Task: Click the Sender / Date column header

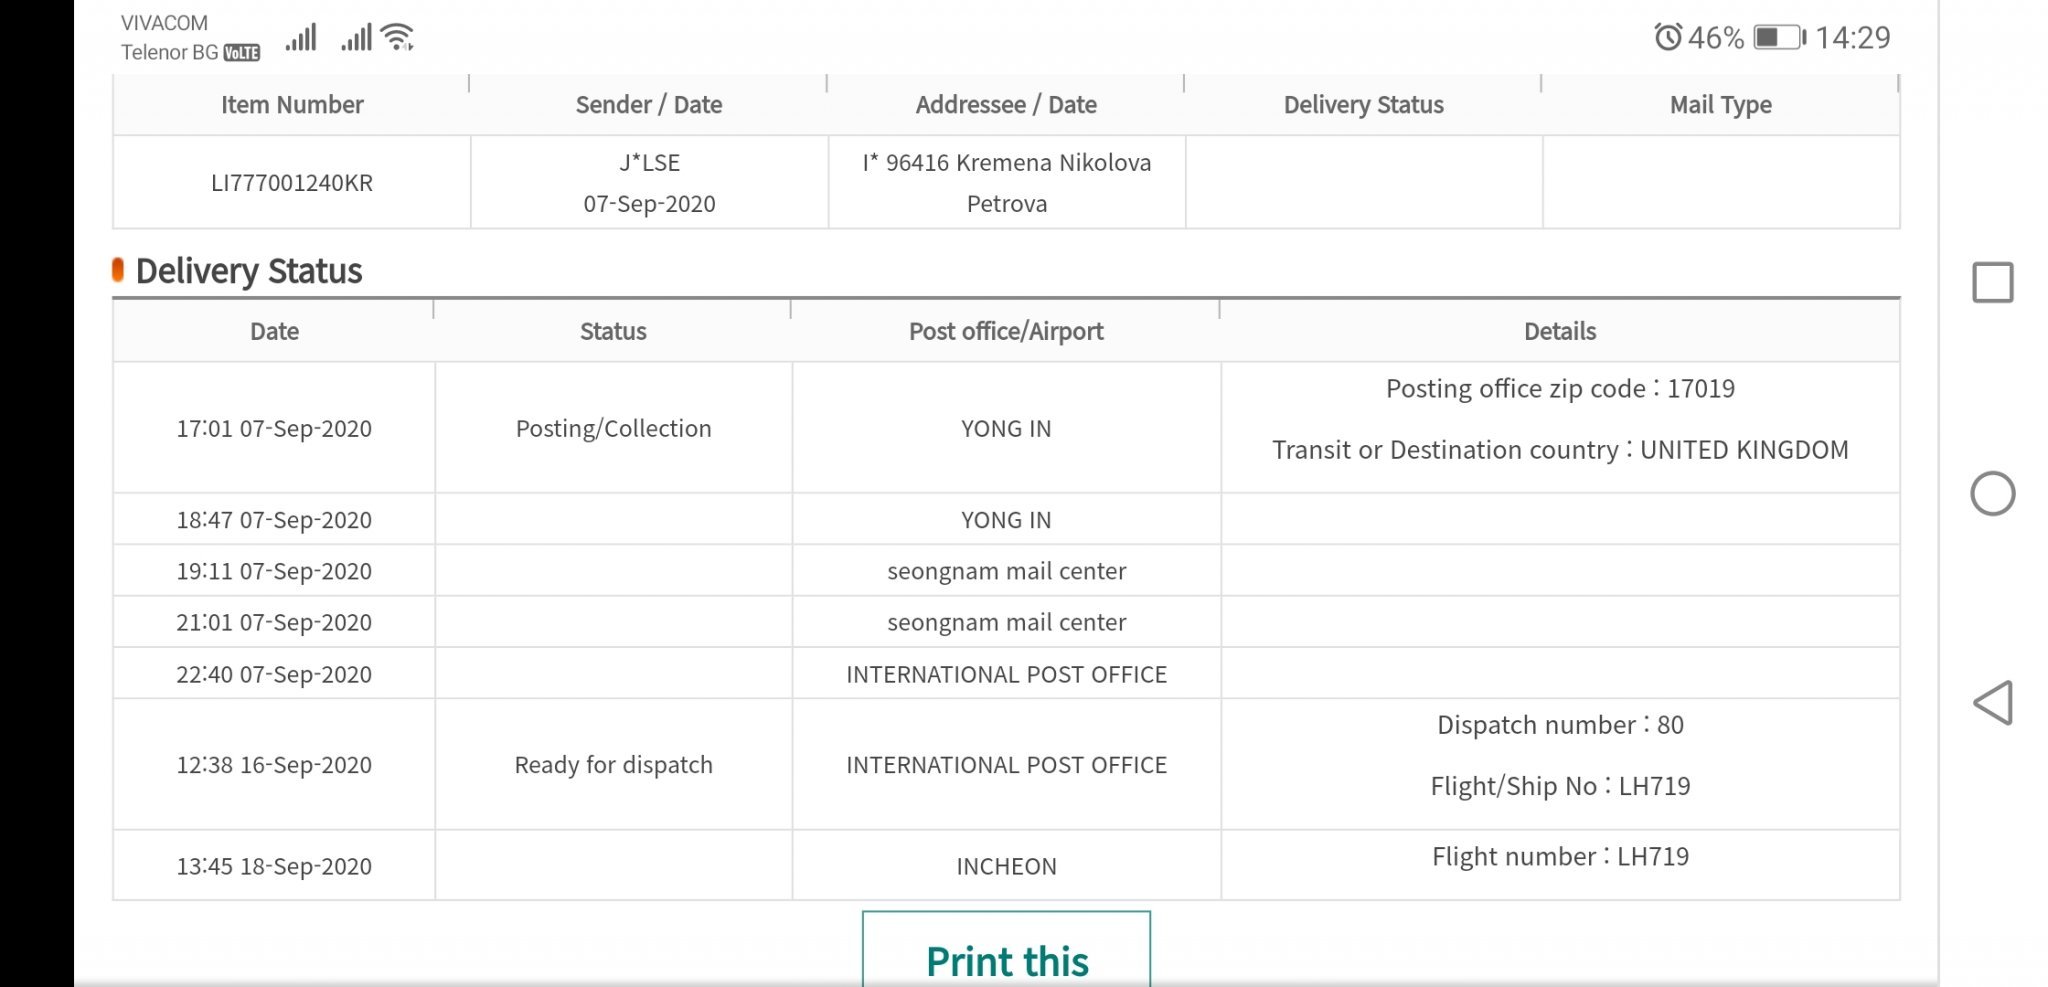Action: pos(648,105)
